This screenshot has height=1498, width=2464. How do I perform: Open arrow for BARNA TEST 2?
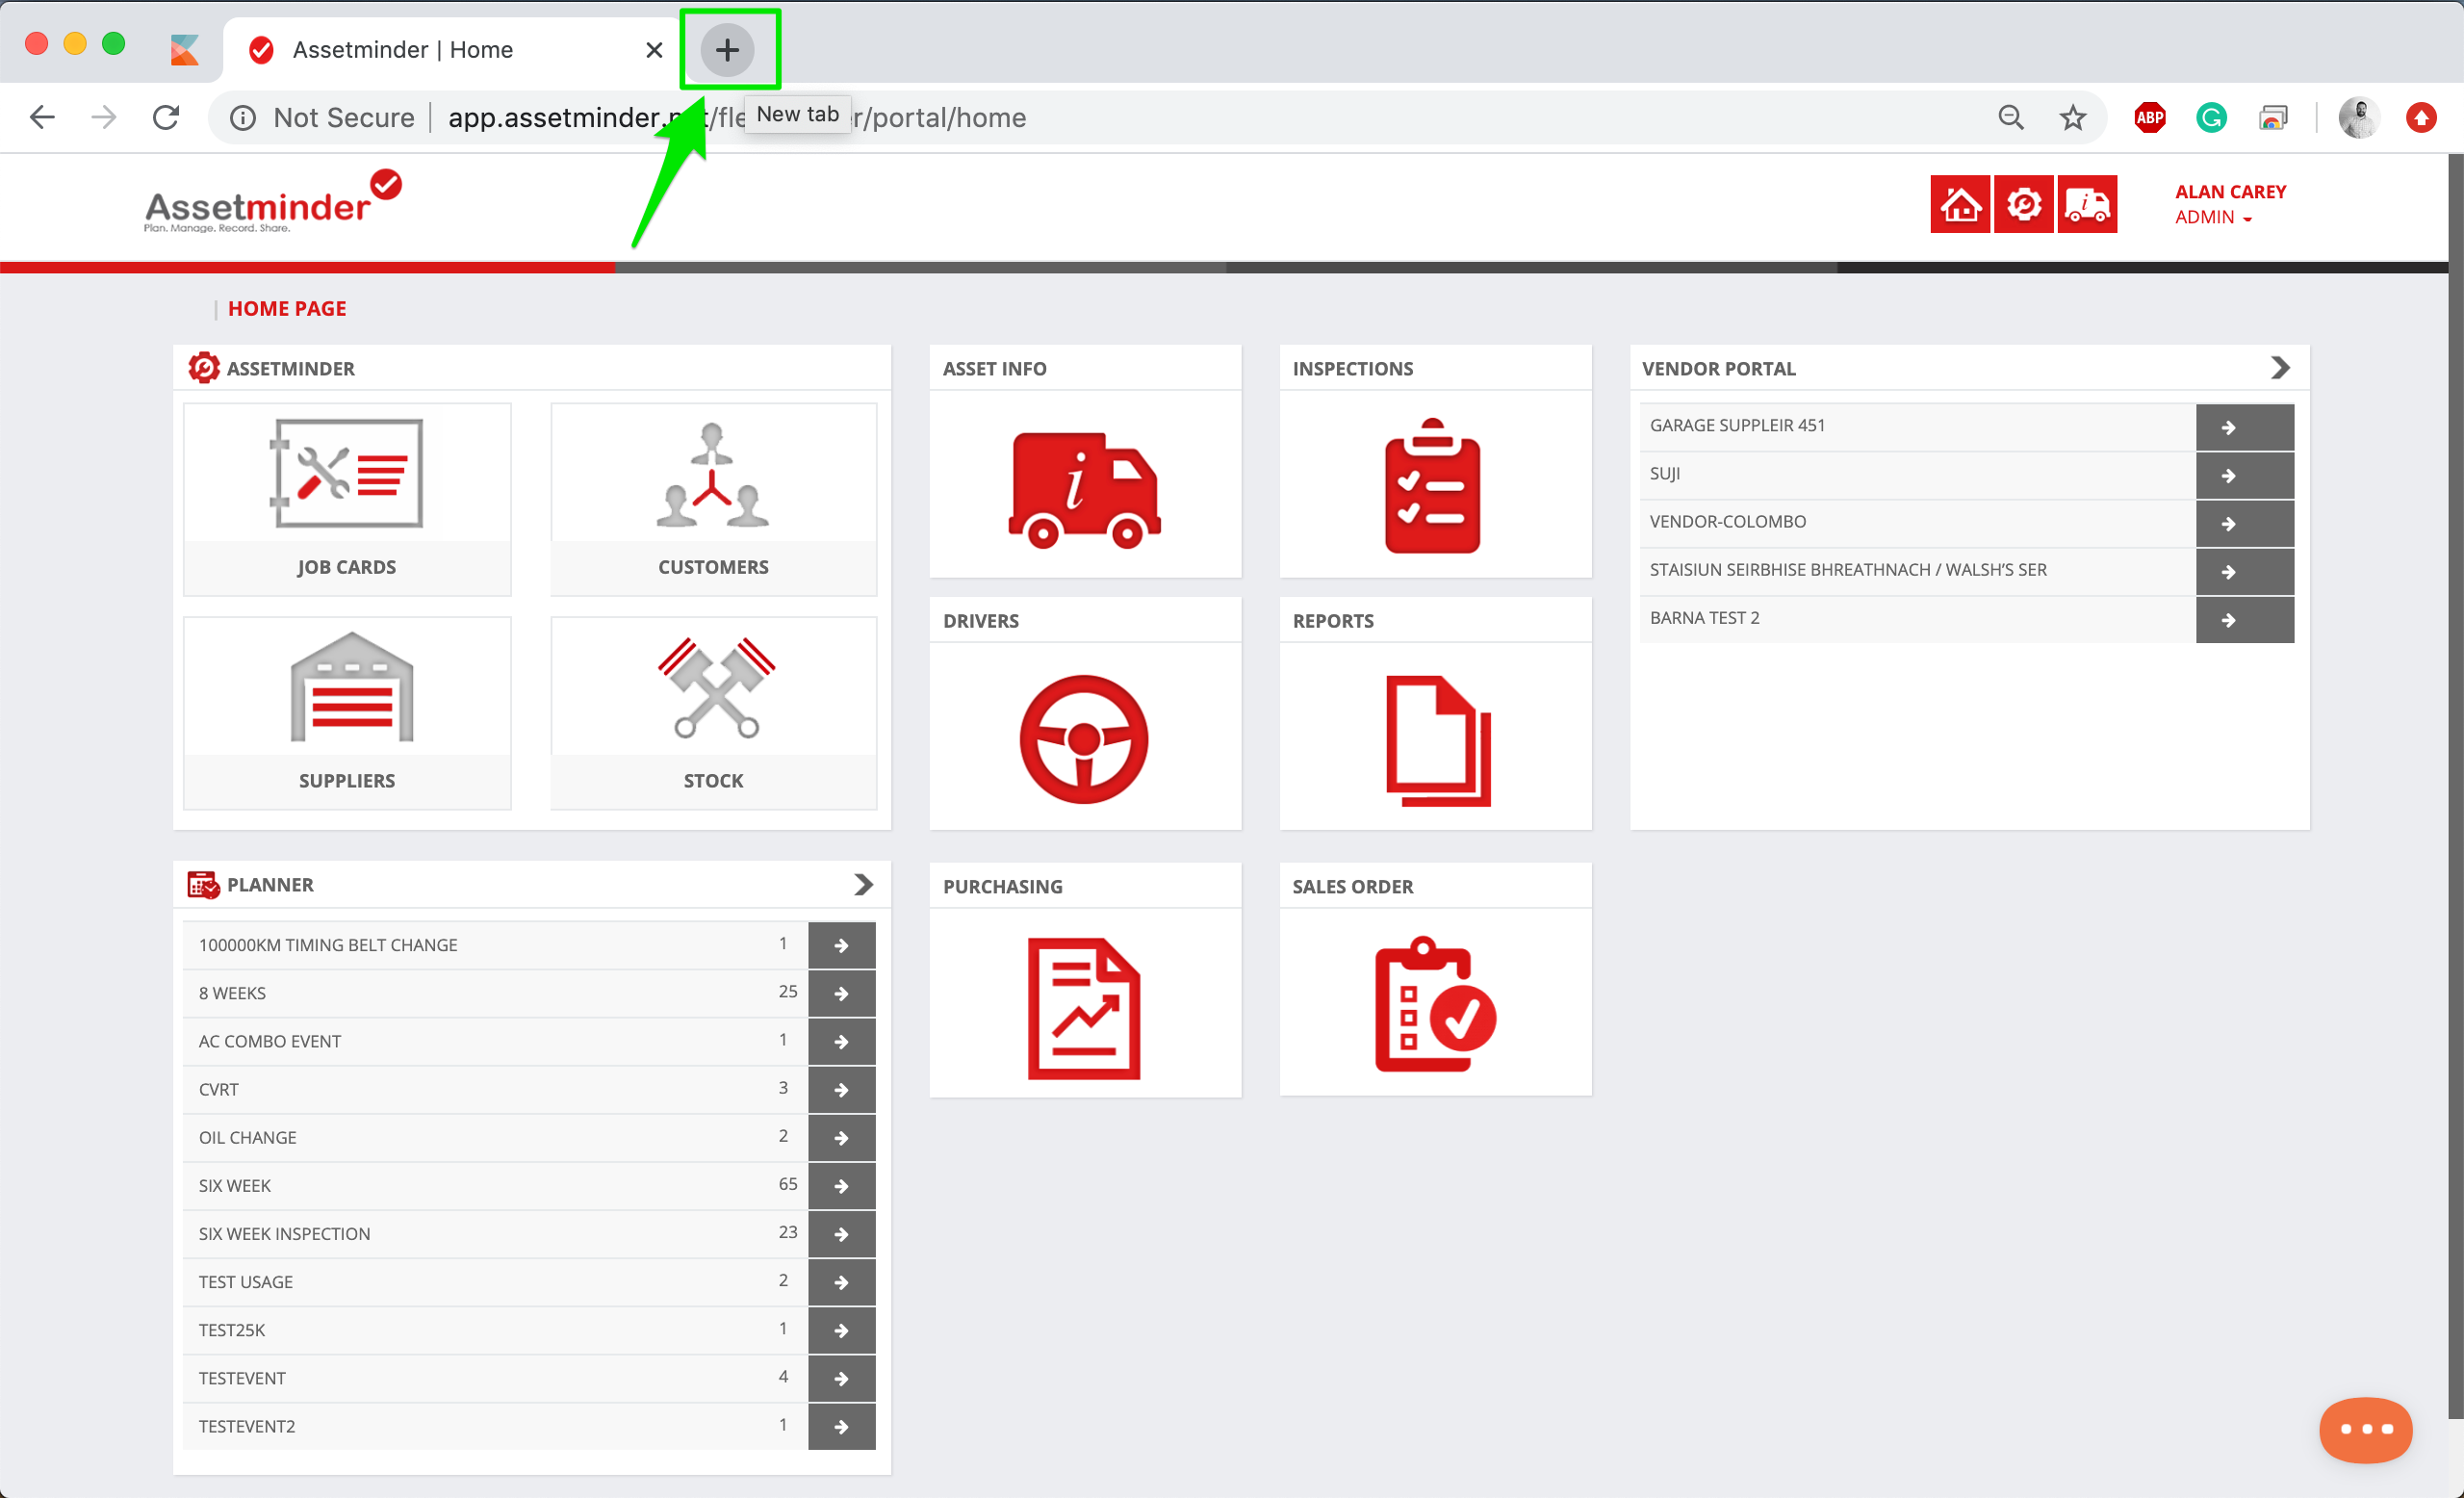point(2244,619)
